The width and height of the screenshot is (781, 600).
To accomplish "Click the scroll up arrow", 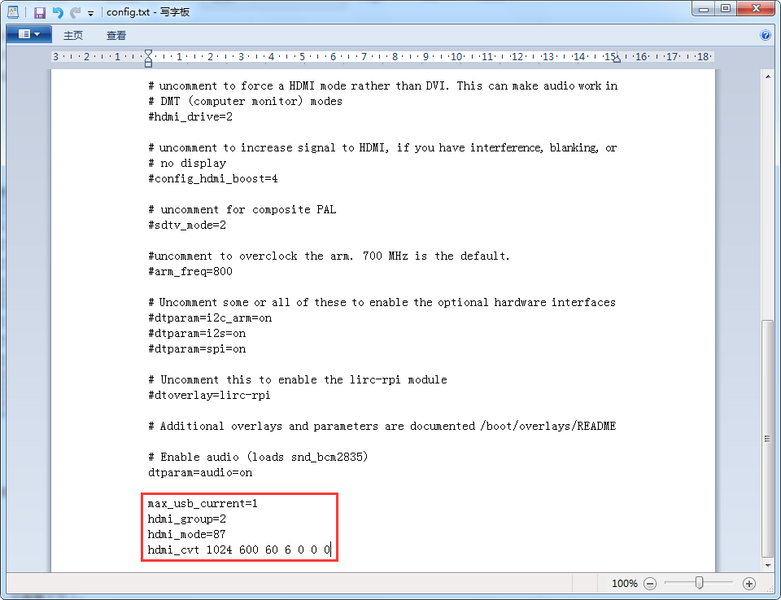I will pyautogui.click(x=768, y=77).
